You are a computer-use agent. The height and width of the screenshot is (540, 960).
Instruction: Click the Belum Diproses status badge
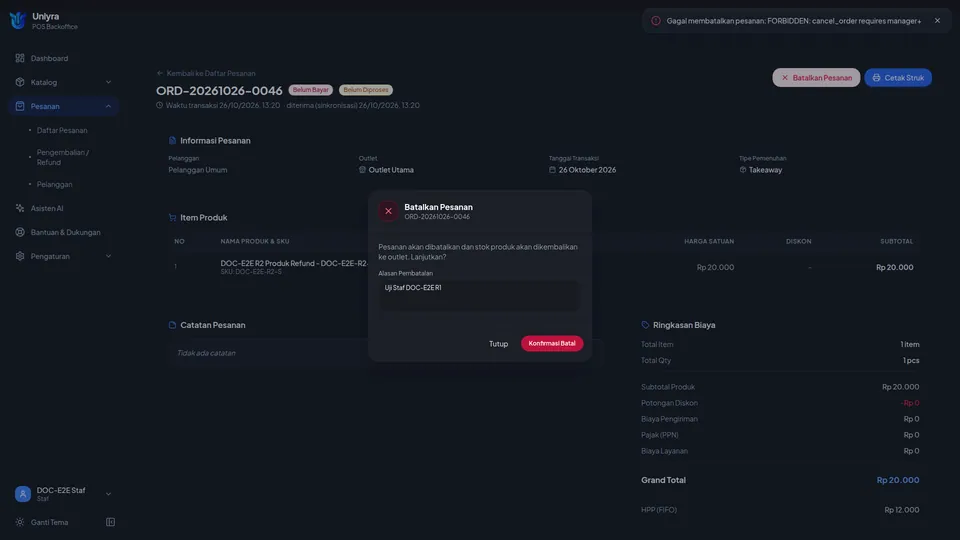[x=366, y=90]
